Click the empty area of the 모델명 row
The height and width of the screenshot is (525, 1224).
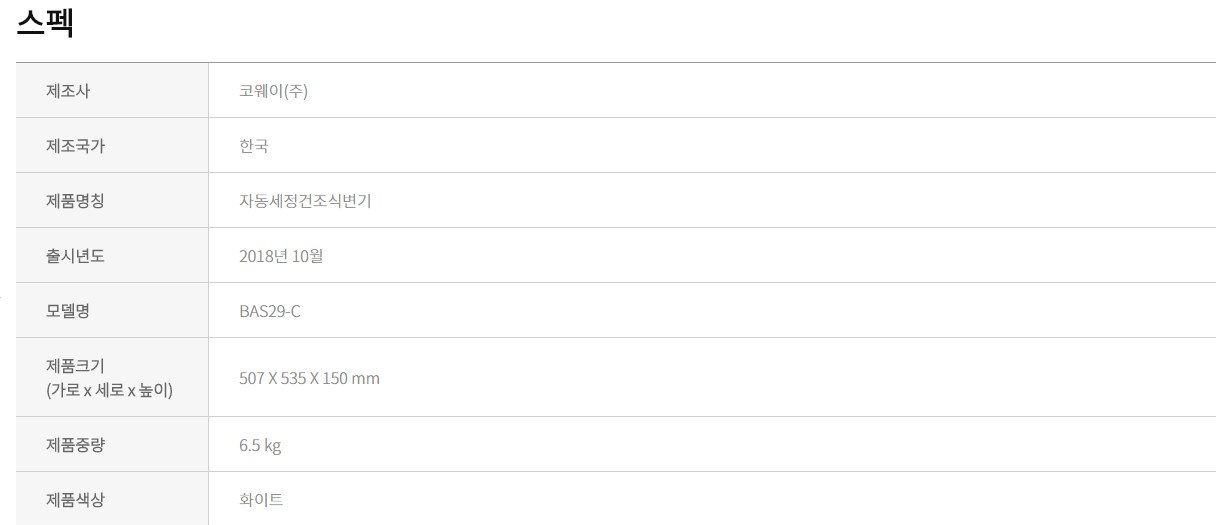click(760, 311)
